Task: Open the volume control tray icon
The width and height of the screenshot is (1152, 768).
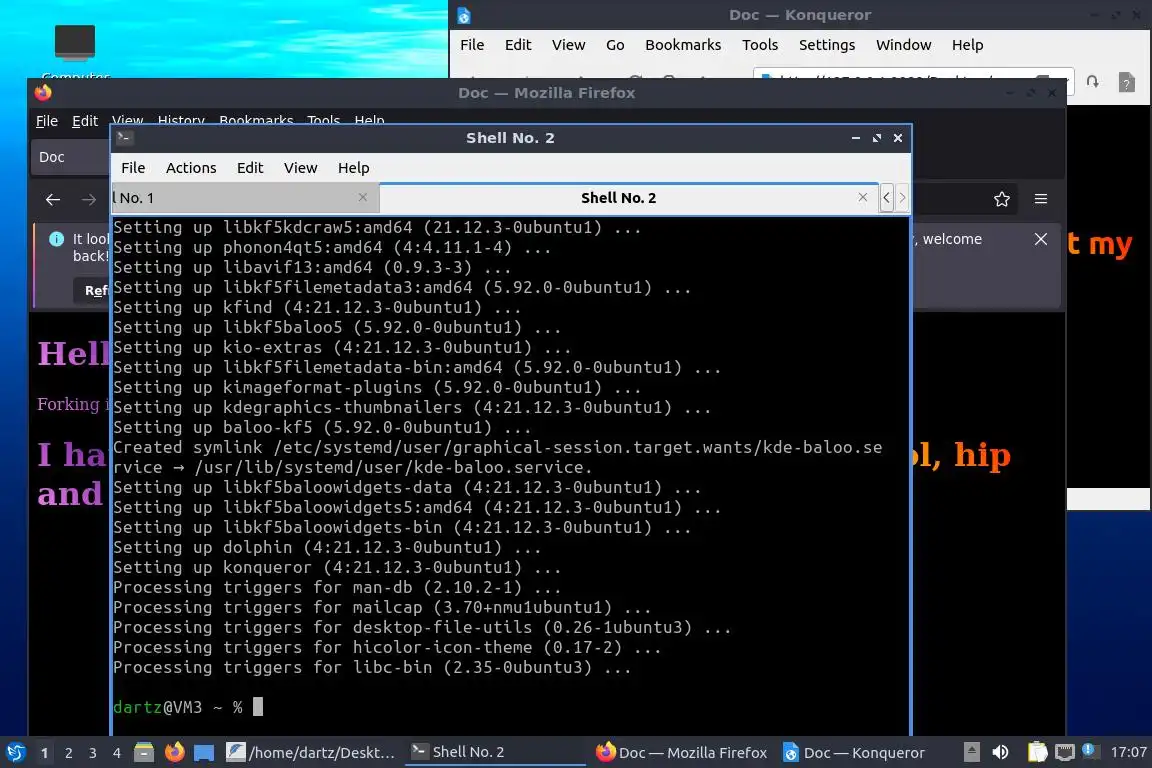Action: [x=1000, y=753]
